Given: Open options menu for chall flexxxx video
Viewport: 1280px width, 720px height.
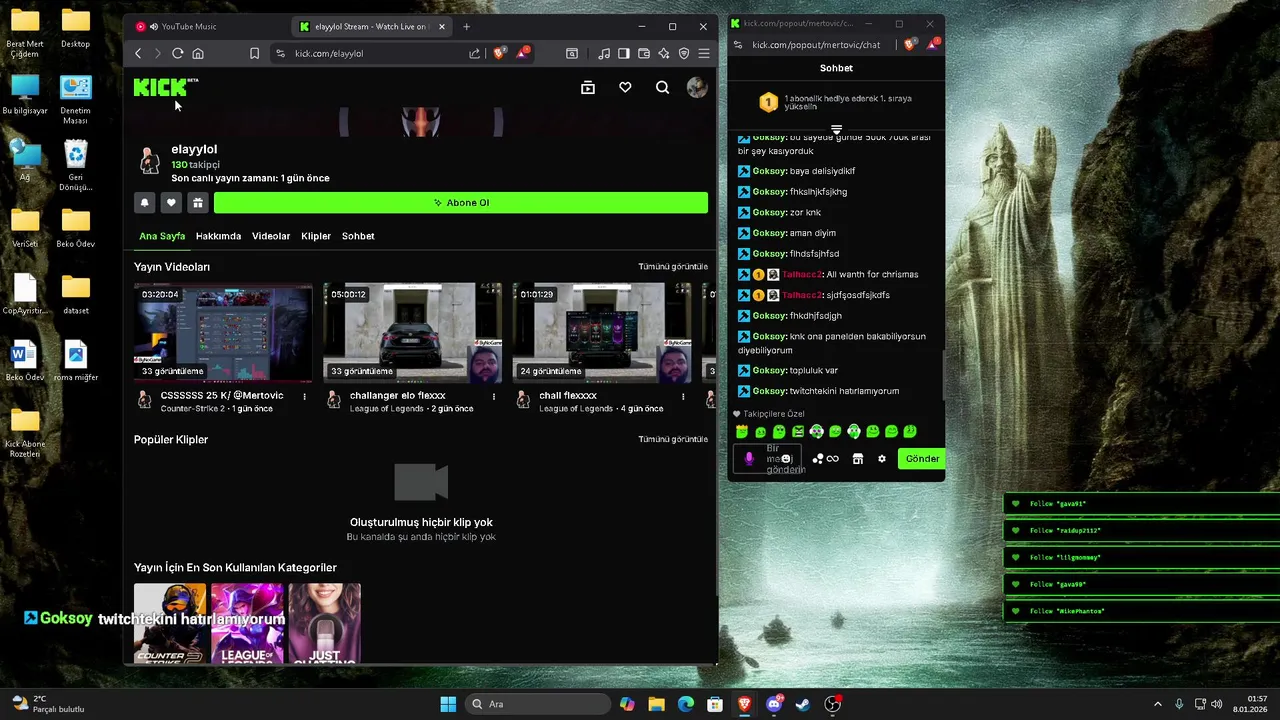Looking at the screenshot, I should coord(683,397).
